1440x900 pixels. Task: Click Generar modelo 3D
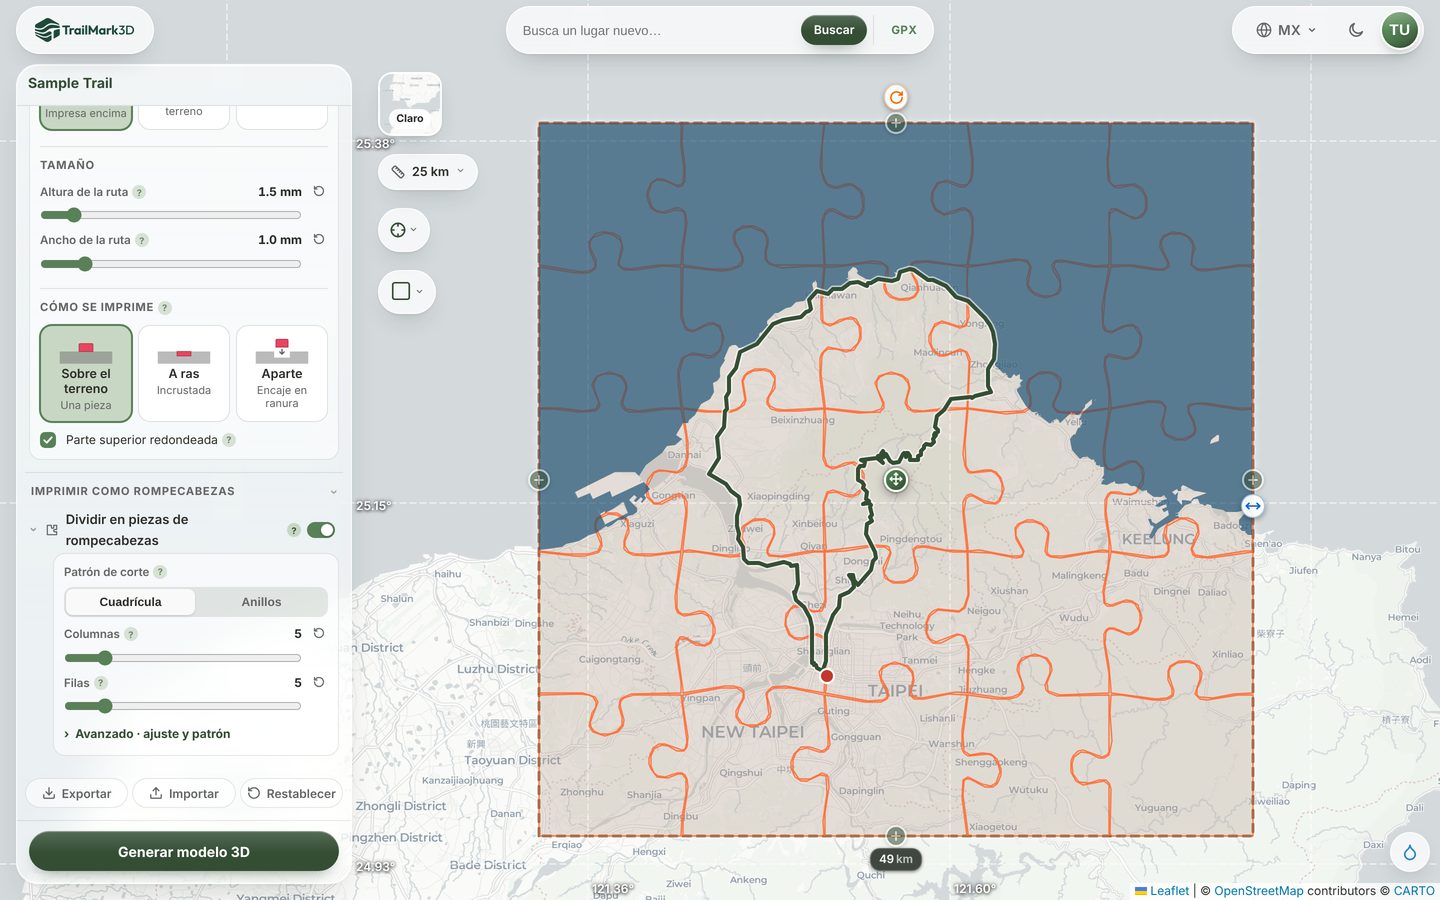[x=184, y=852]
